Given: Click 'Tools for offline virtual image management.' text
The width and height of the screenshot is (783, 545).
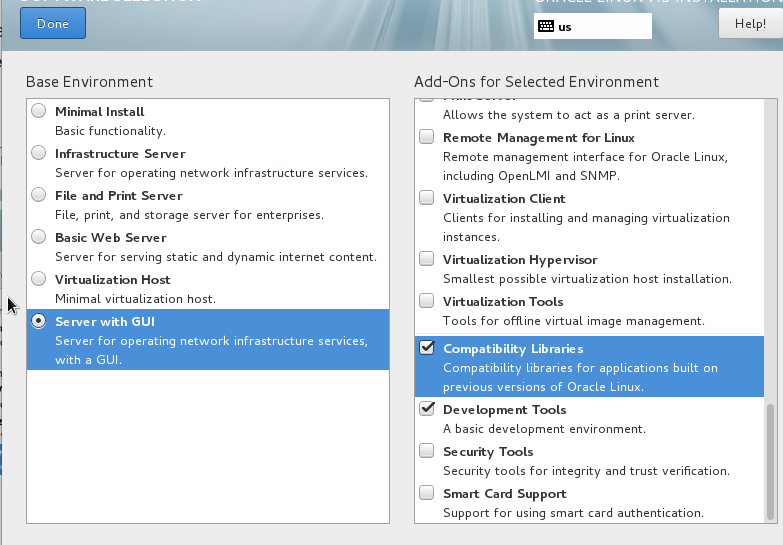Looking at the screenshot, I should click(574, 321).
